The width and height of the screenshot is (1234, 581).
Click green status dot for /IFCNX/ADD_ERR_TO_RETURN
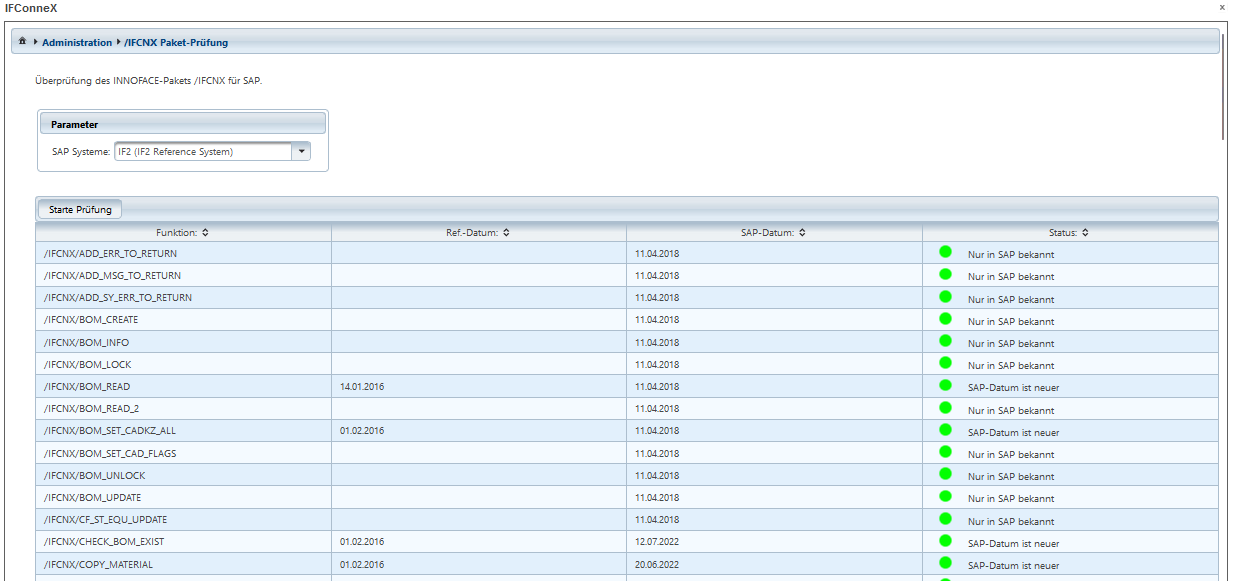(945, 252)
